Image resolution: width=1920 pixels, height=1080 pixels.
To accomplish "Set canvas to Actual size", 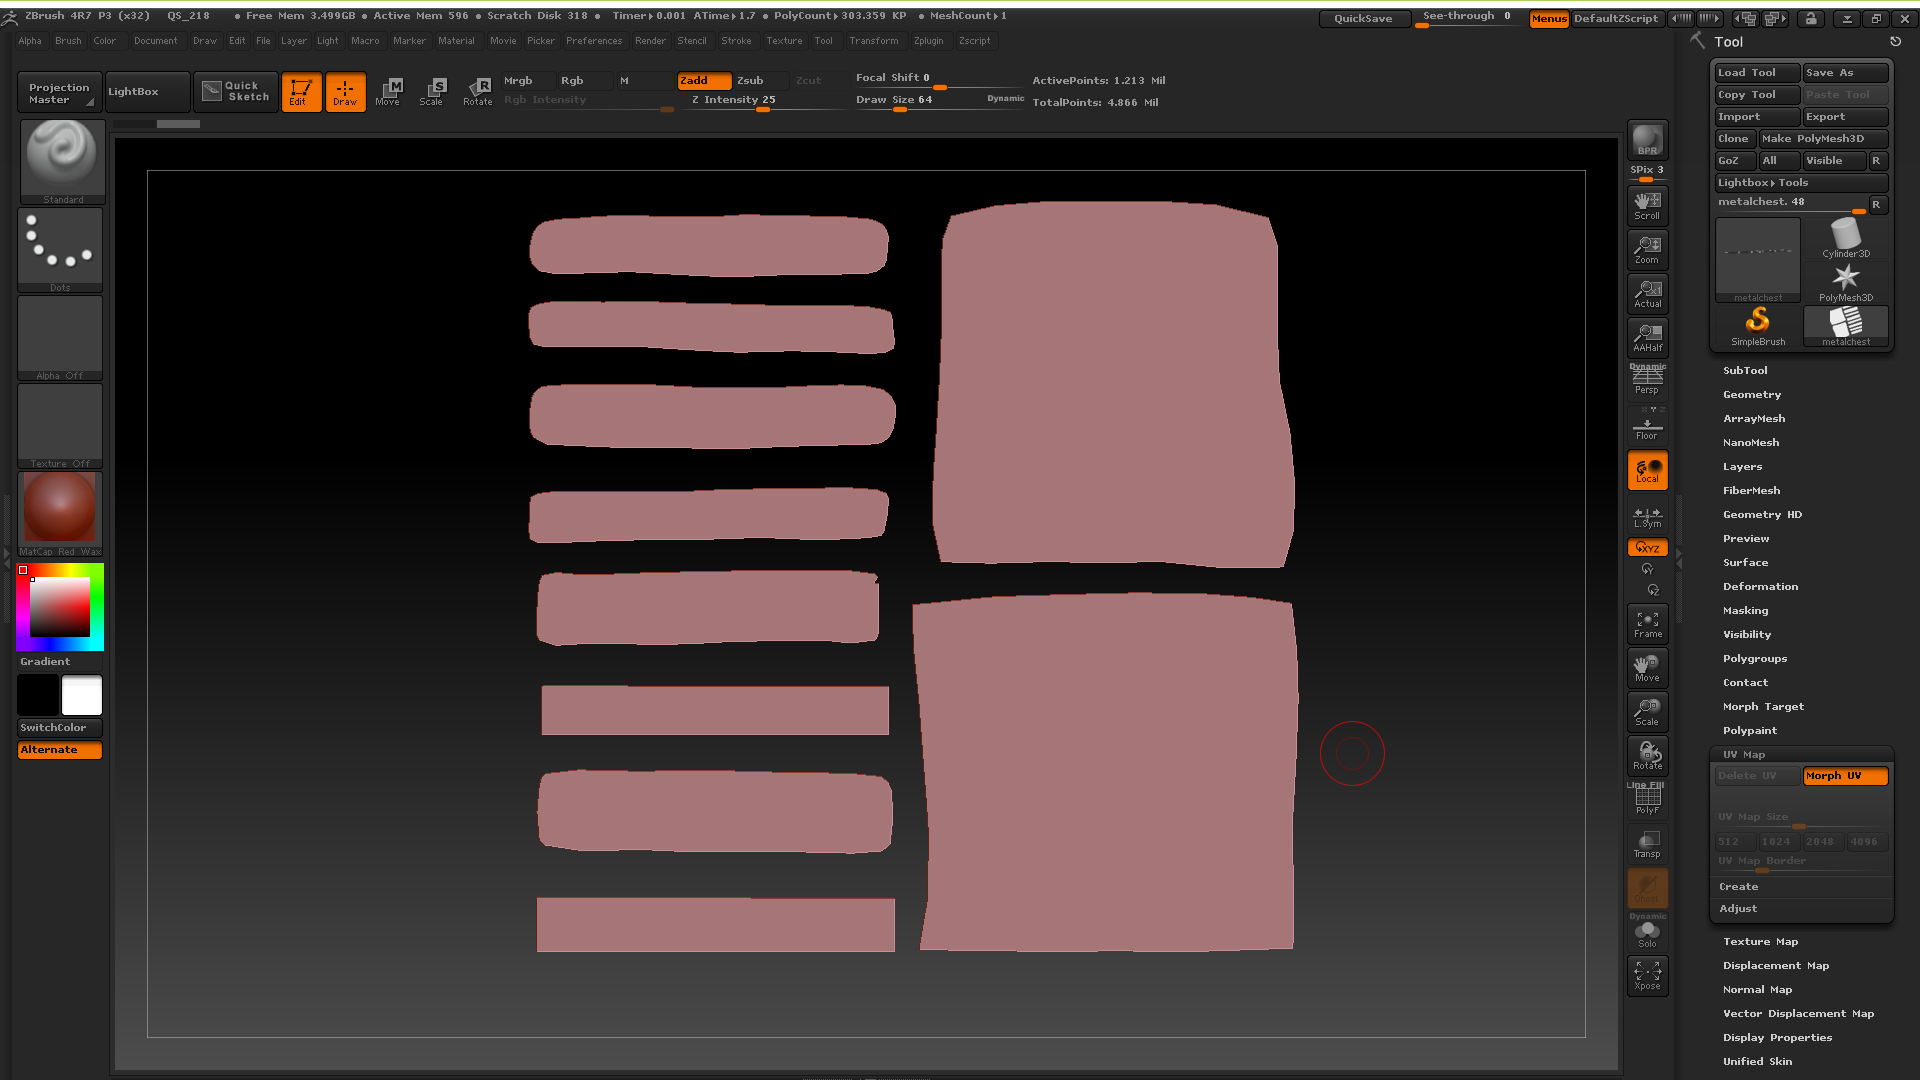I will (1647, 293).
